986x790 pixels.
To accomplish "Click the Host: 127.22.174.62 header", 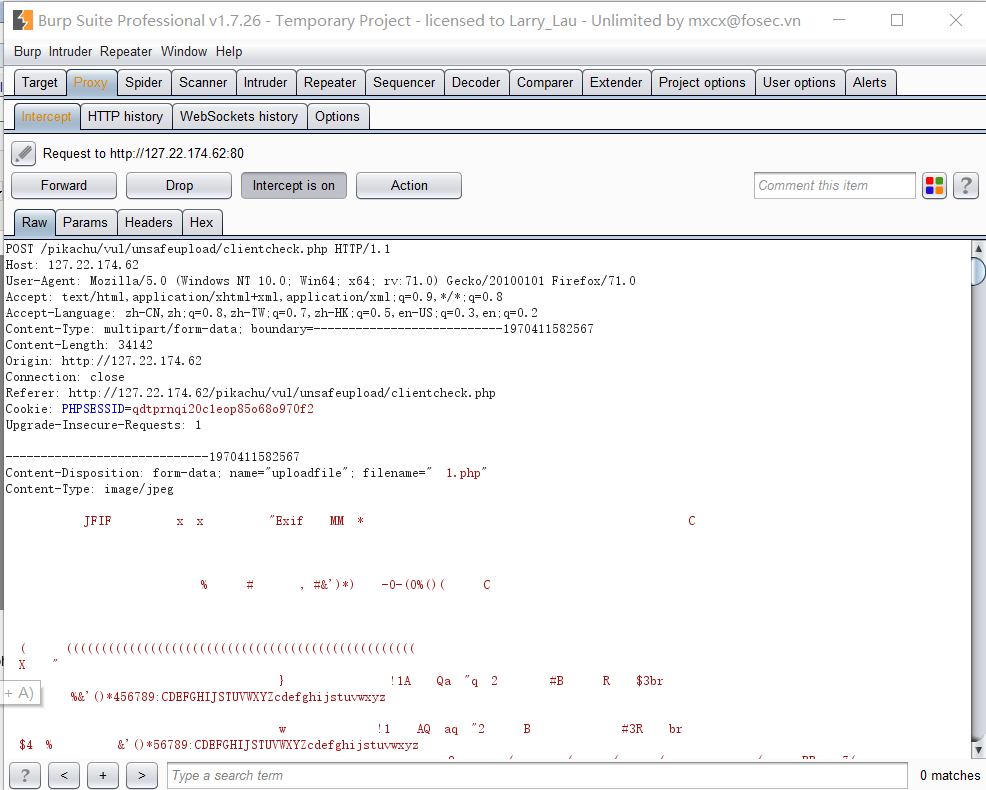I will [72, 265].
